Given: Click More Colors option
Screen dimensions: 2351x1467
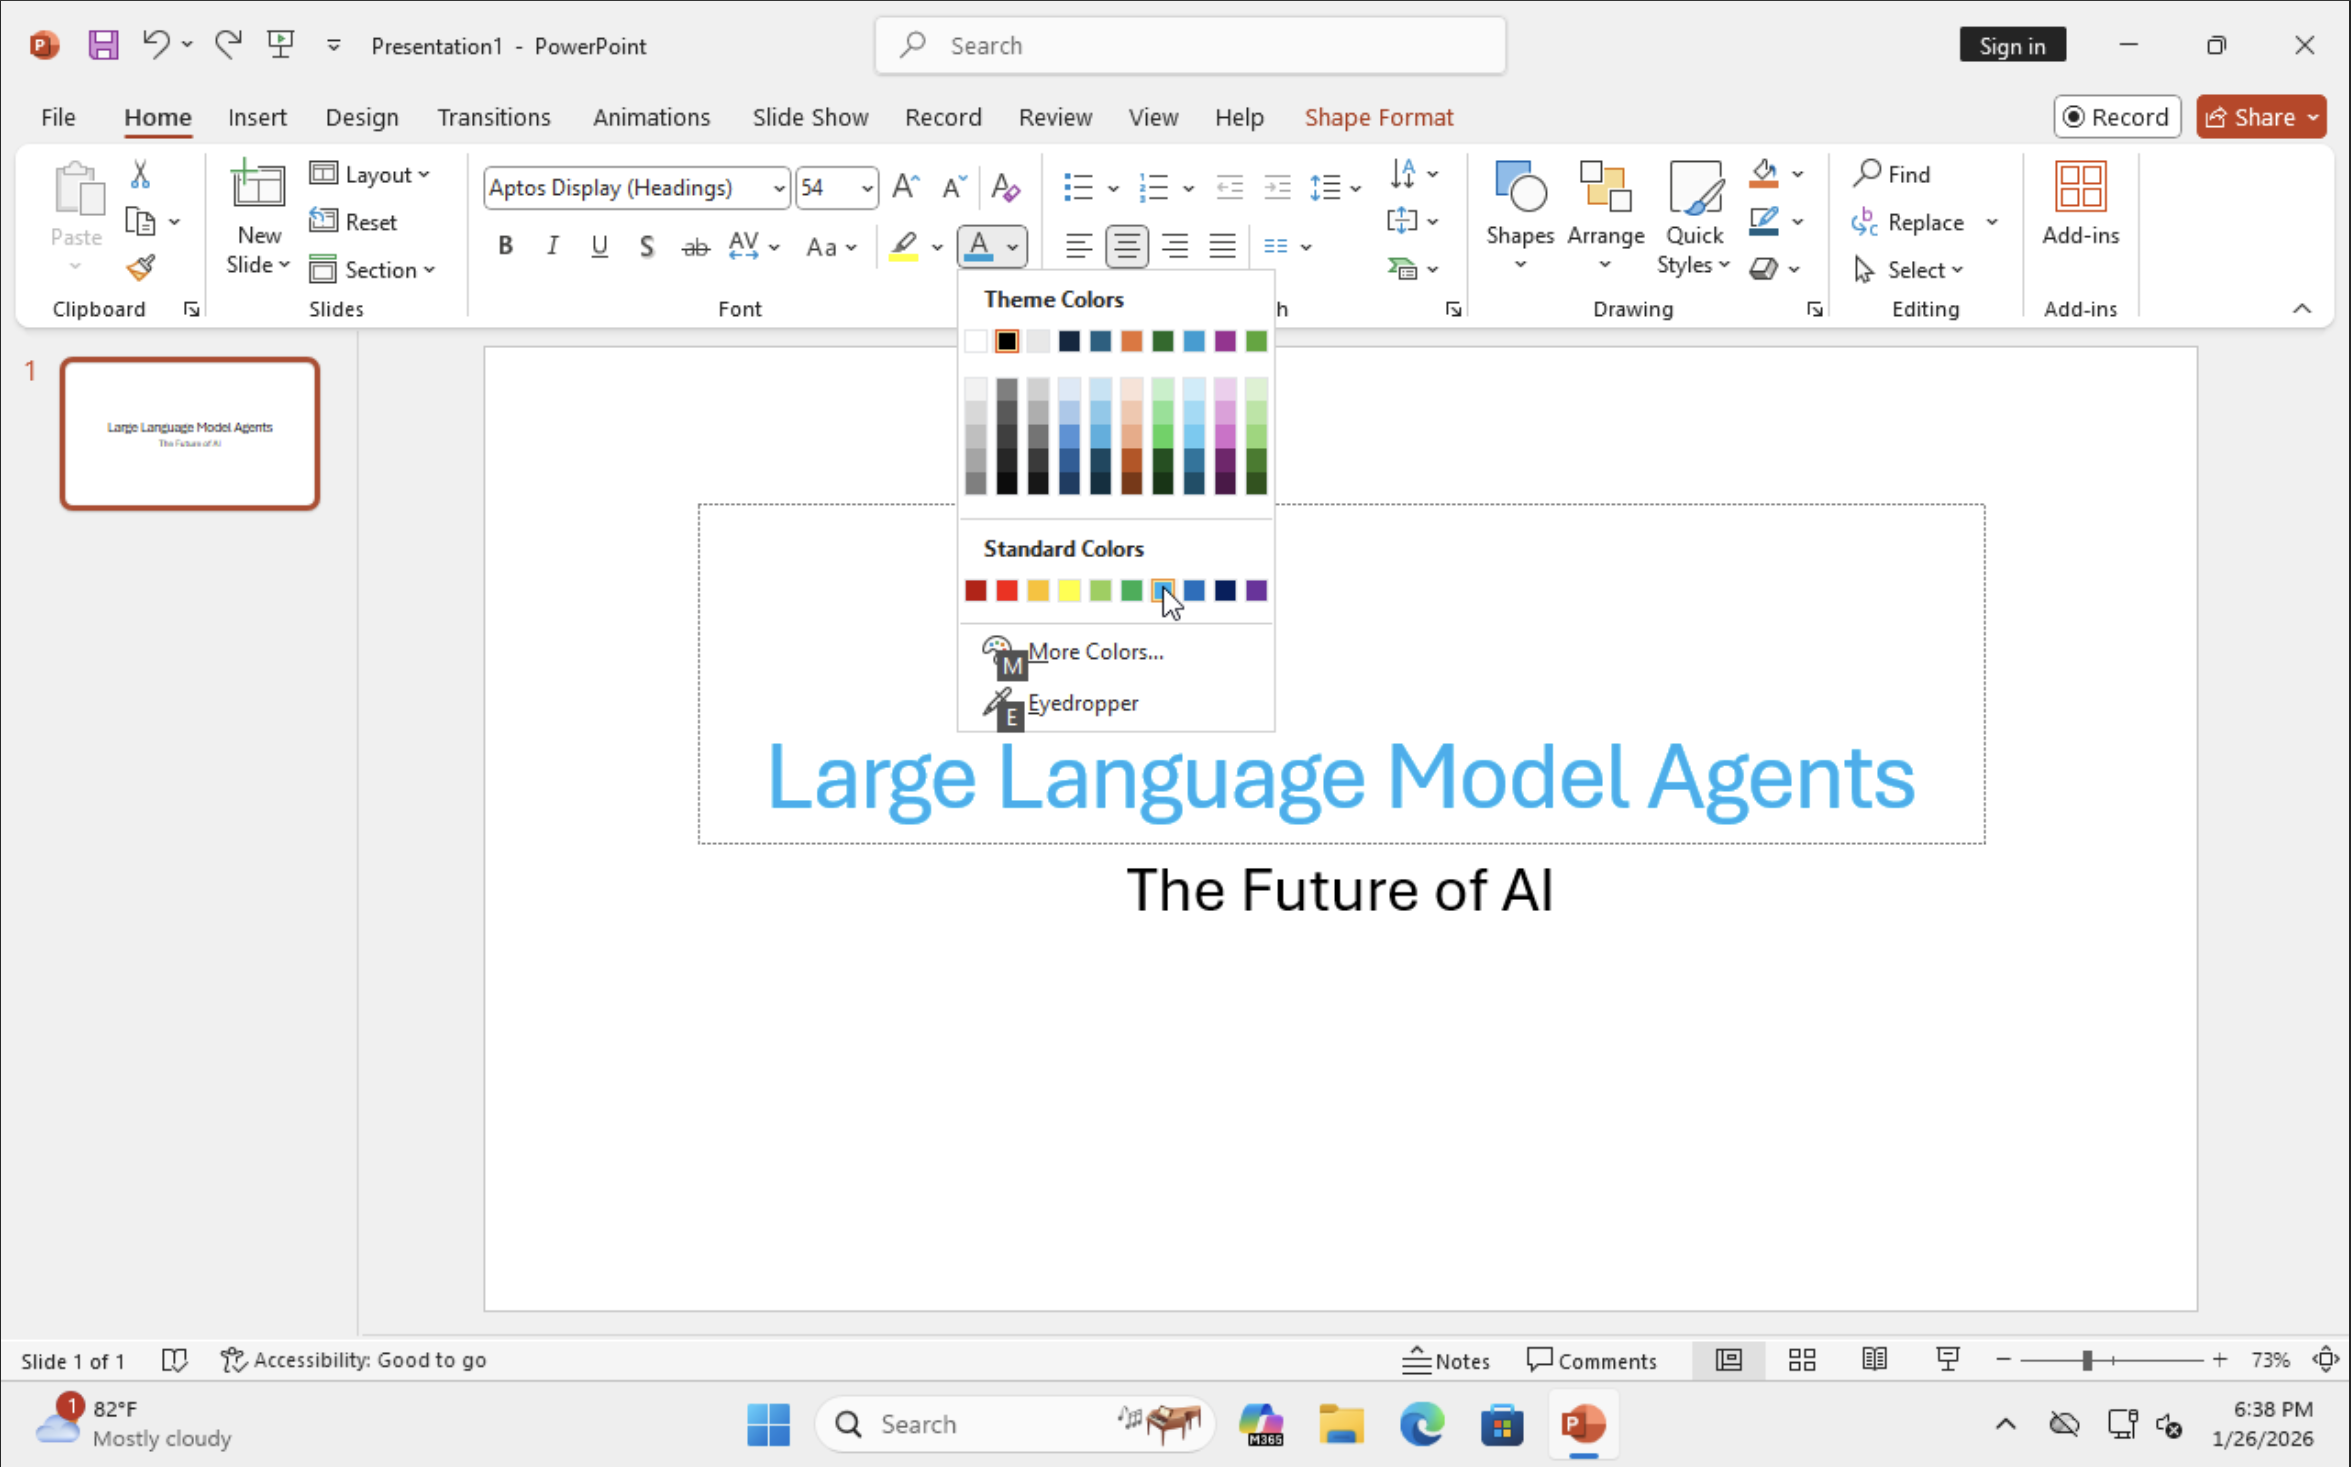Looking at the screenshot, I should pyautogui.click(x=1095, y=651).
